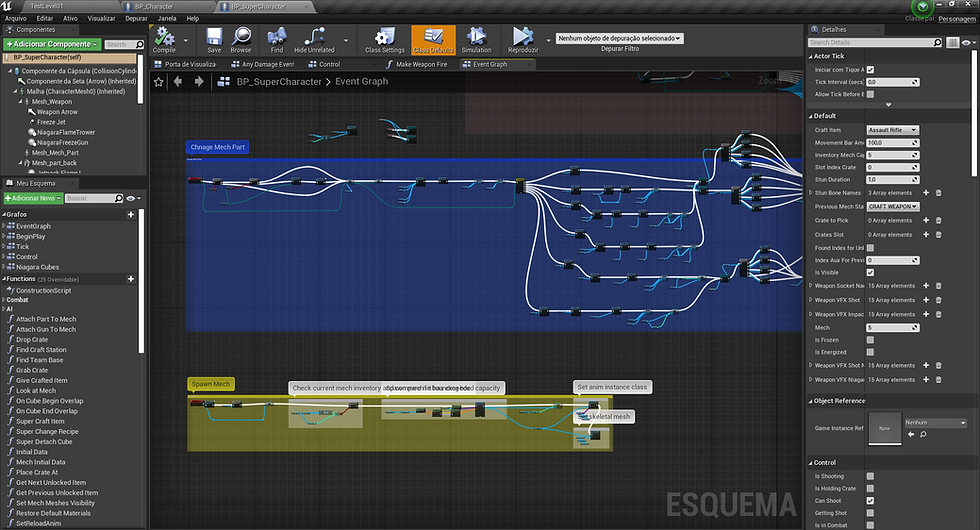This screenshot has height=530, width=980.
Task: Open the Depurar menu
Action: (x=136, y=18)
